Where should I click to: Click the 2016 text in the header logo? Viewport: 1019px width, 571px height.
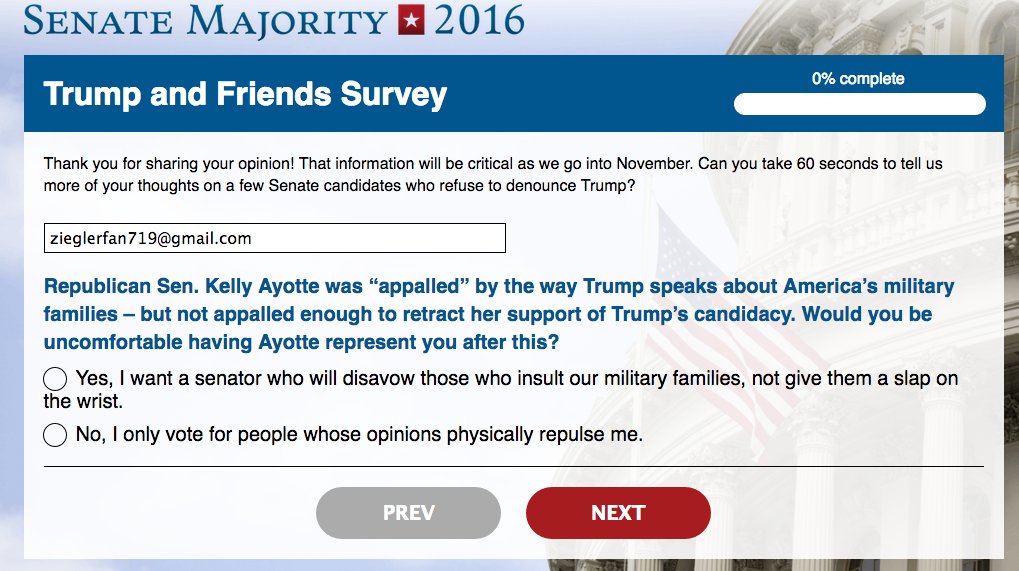coord(479,20)
